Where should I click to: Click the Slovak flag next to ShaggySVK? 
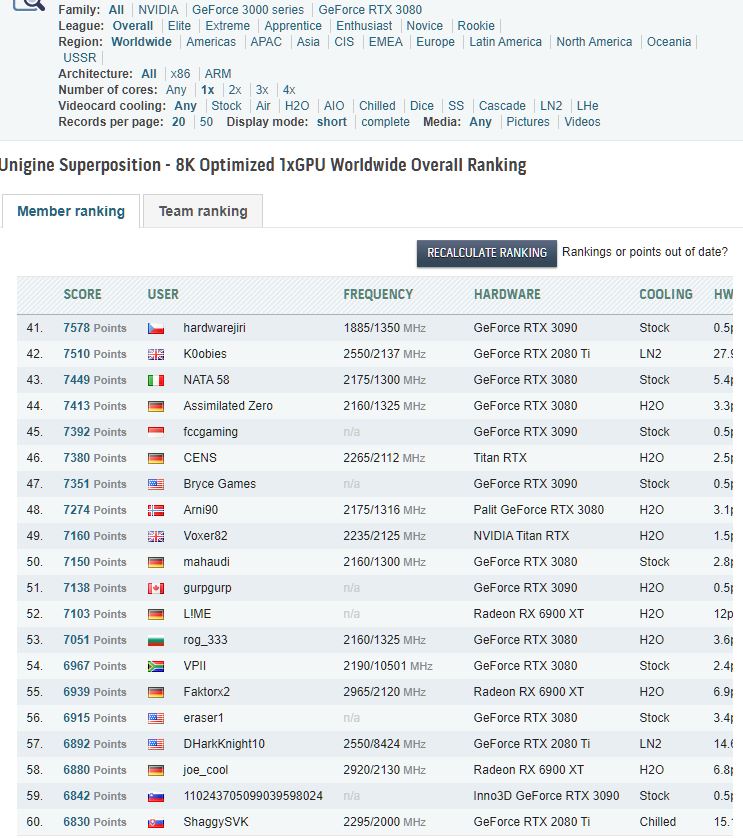coord(156,823)
